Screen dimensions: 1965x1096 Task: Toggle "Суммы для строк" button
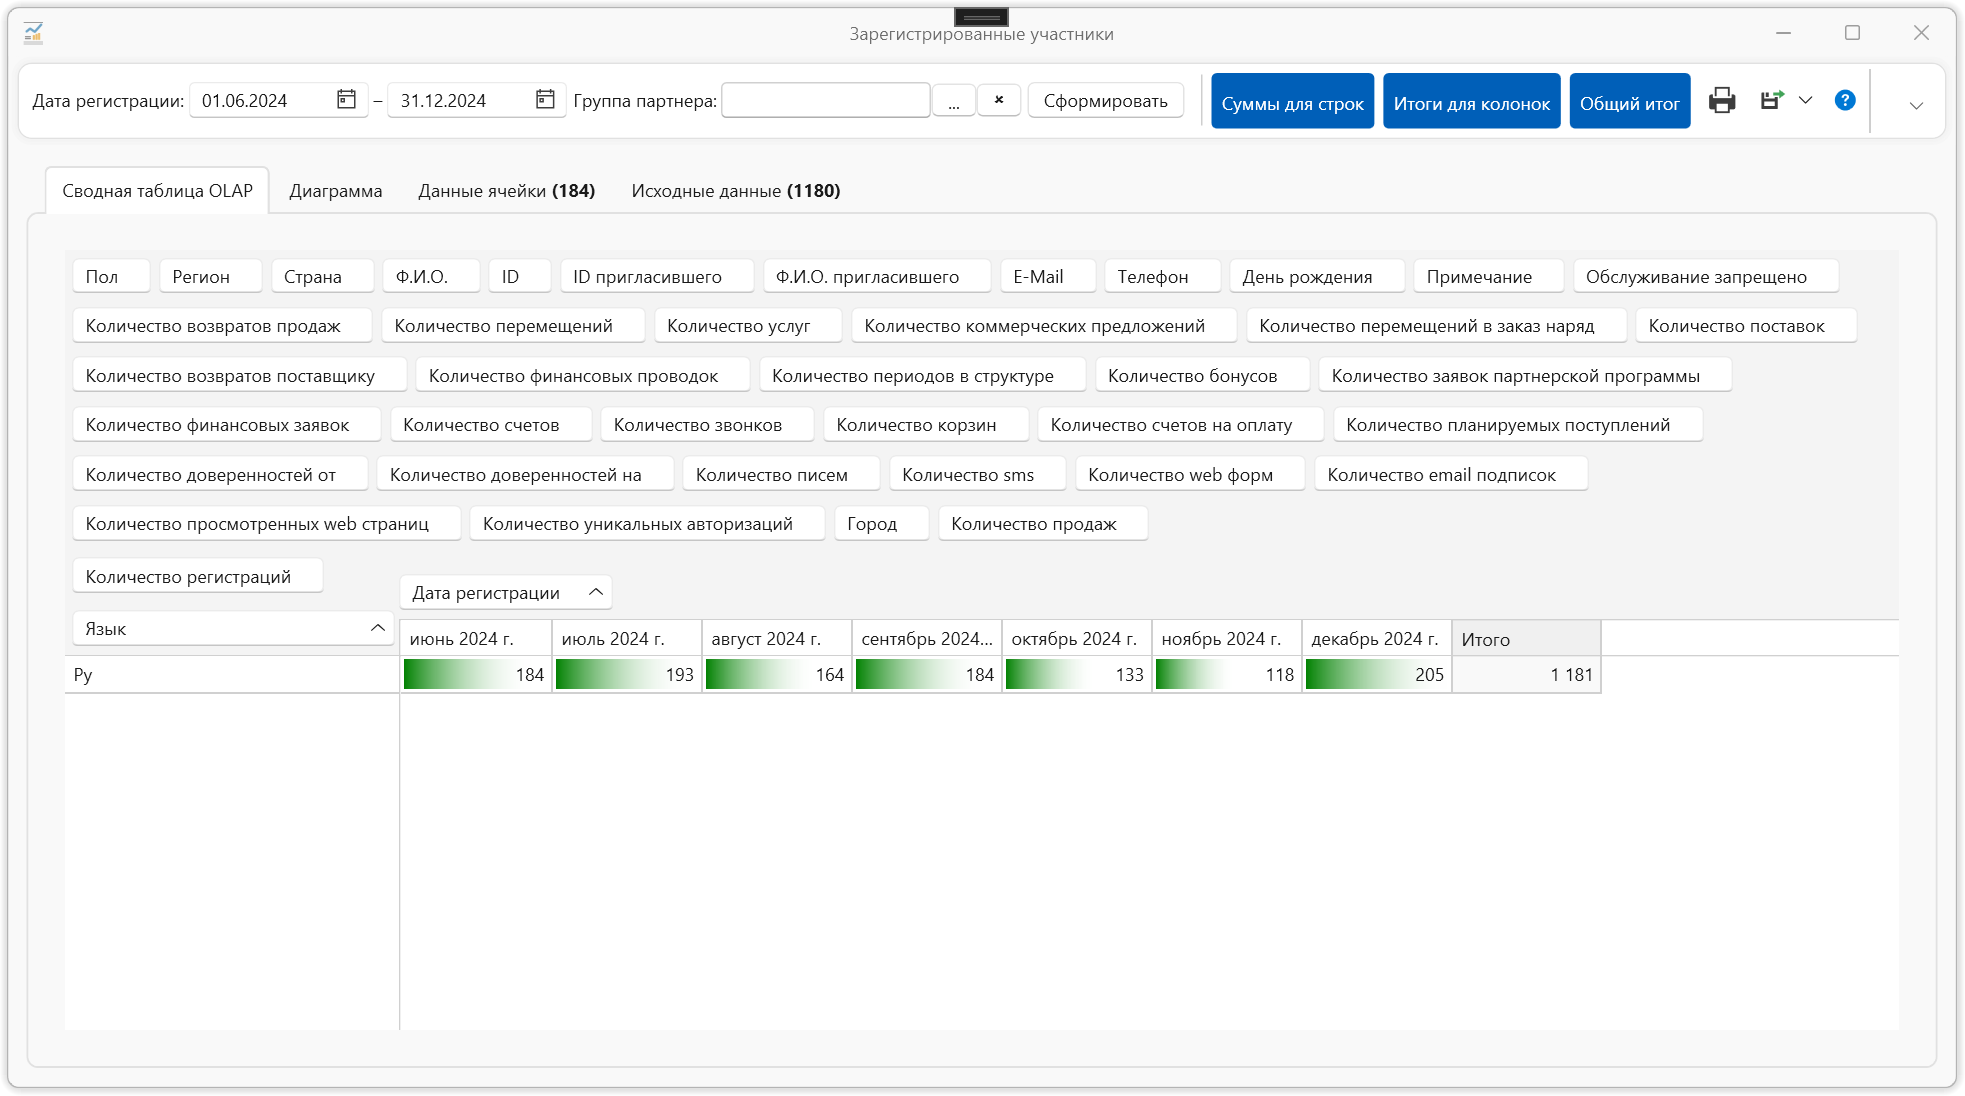click(x=1292, y=101)
